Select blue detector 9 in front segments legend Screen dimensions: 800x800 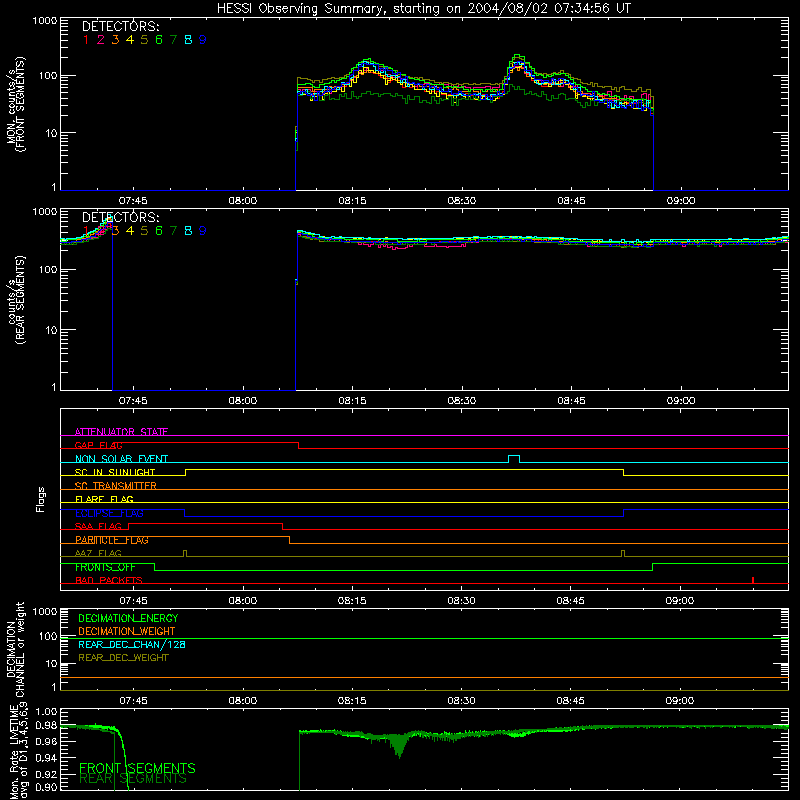coord(203,40)
